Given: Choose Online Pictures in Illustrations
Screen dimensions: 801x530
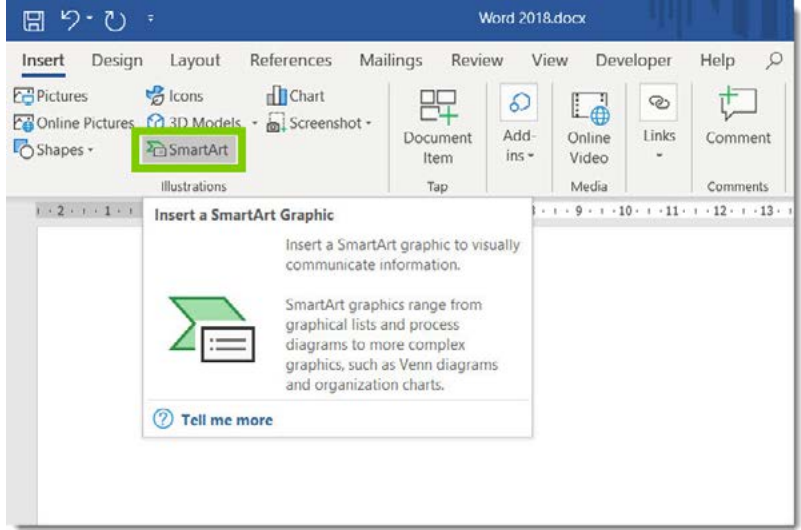Looking at the screenshot, I should pos(74,123).
